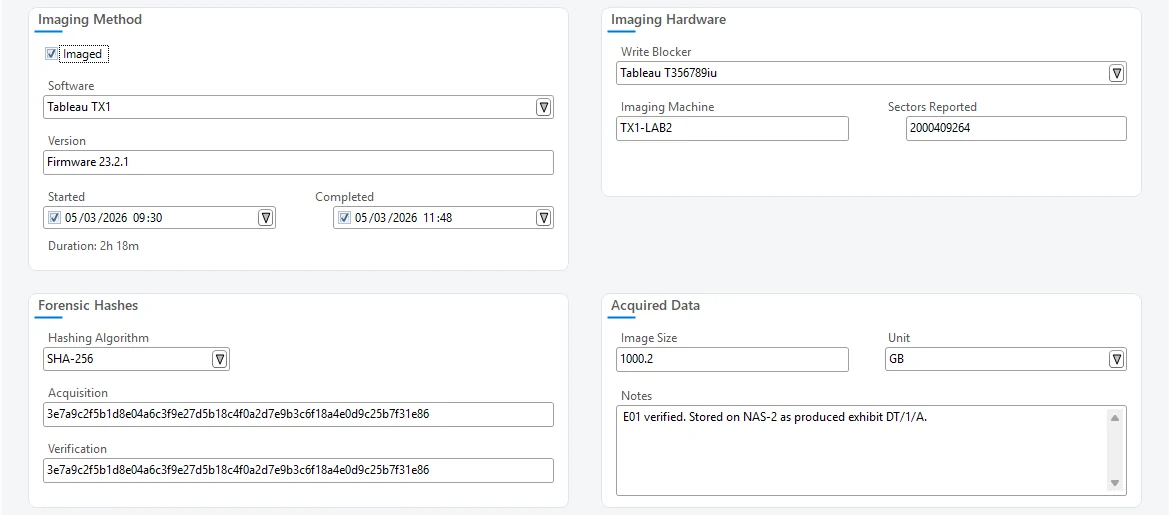Uncheck the Imaged checkbox

(x=51, y=54)
